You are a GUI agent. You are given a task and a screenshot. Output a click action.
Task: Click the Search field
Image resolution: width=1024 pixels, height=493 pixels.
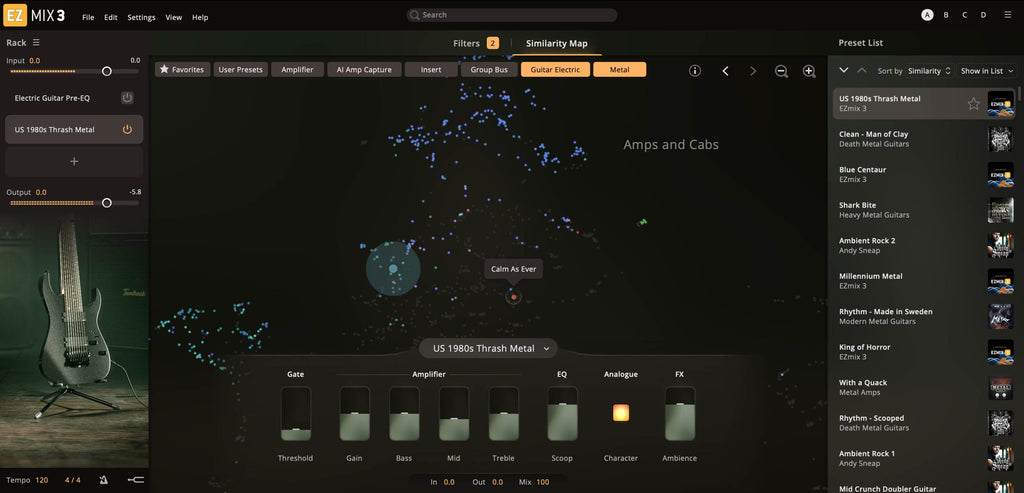click(x=511, y=15)
